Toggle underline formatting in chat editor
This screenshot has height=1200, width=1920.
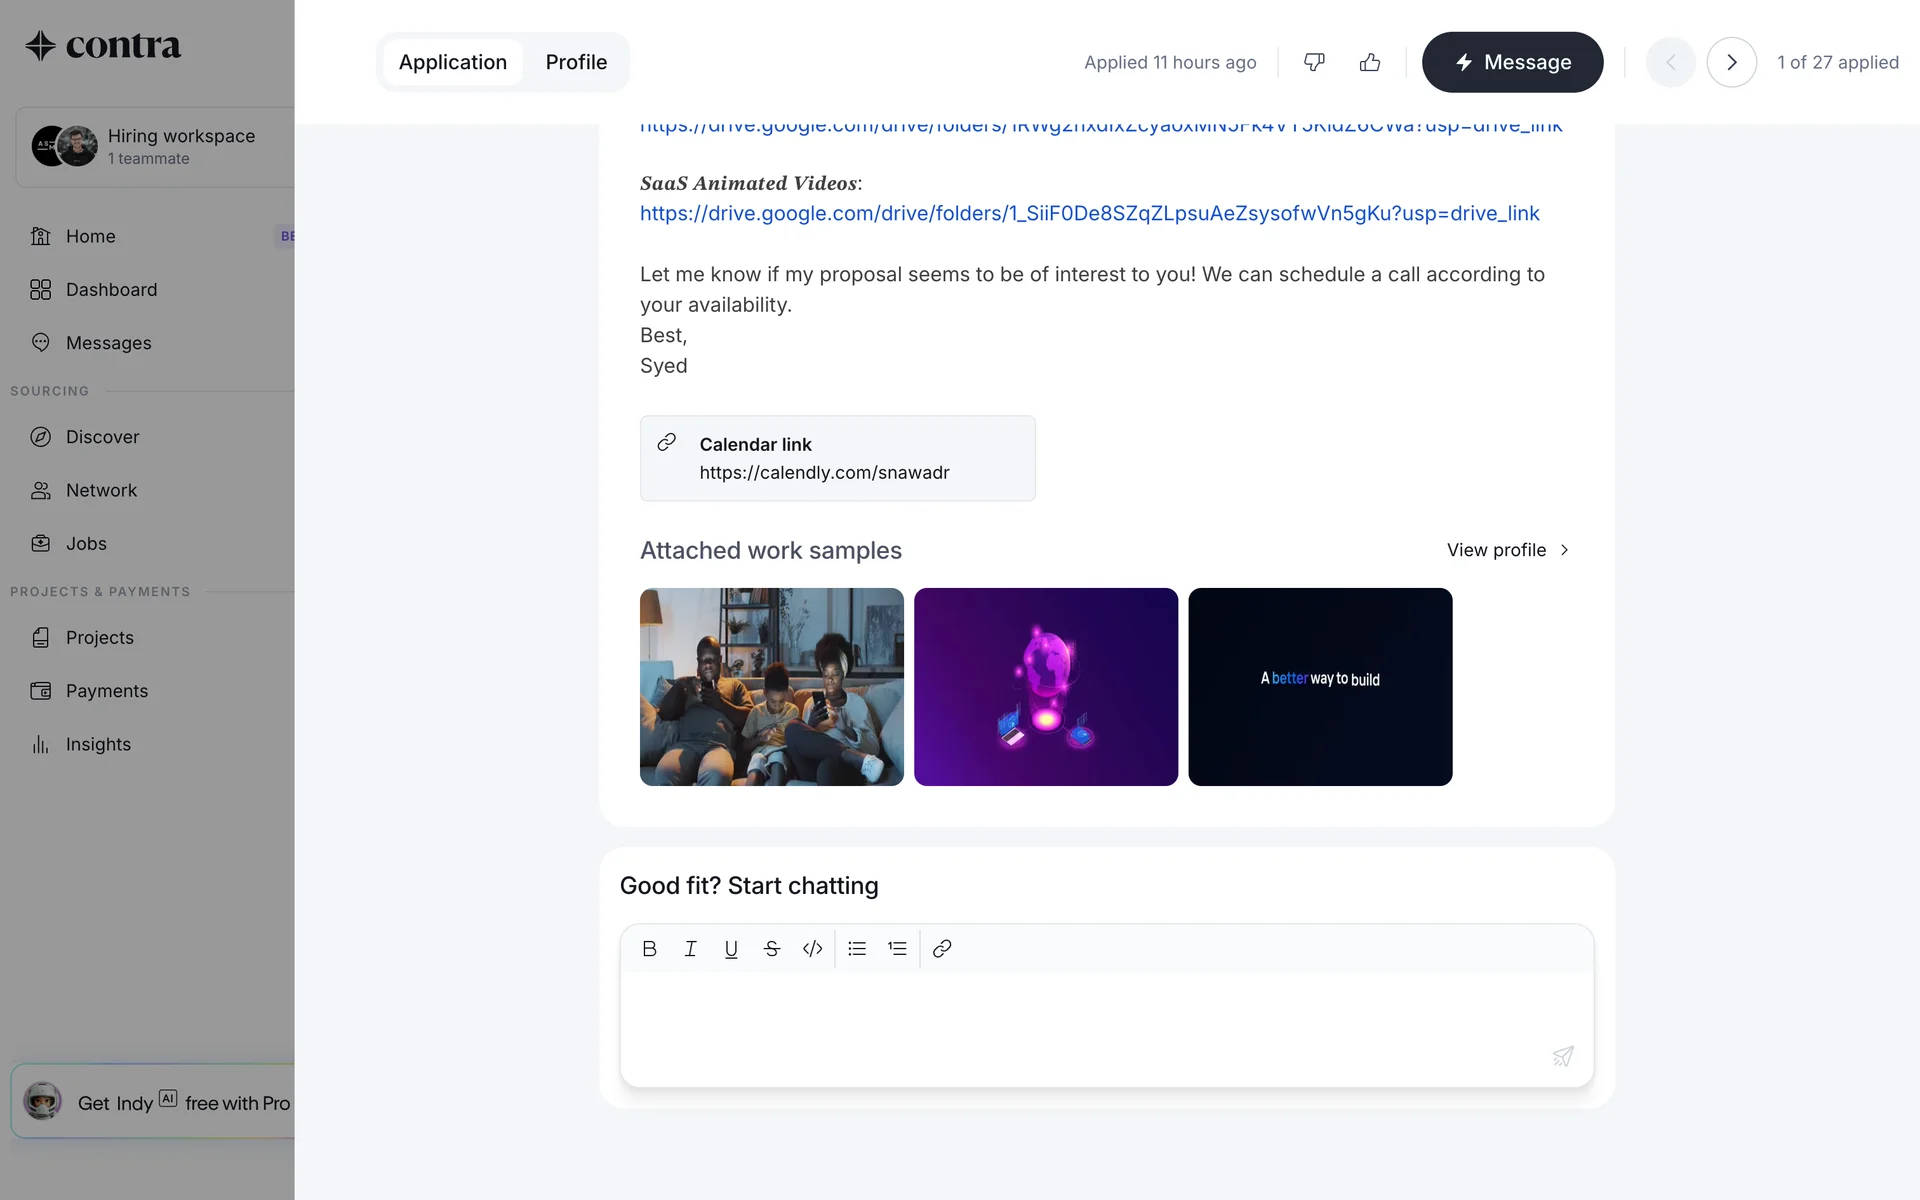[731, 948]
